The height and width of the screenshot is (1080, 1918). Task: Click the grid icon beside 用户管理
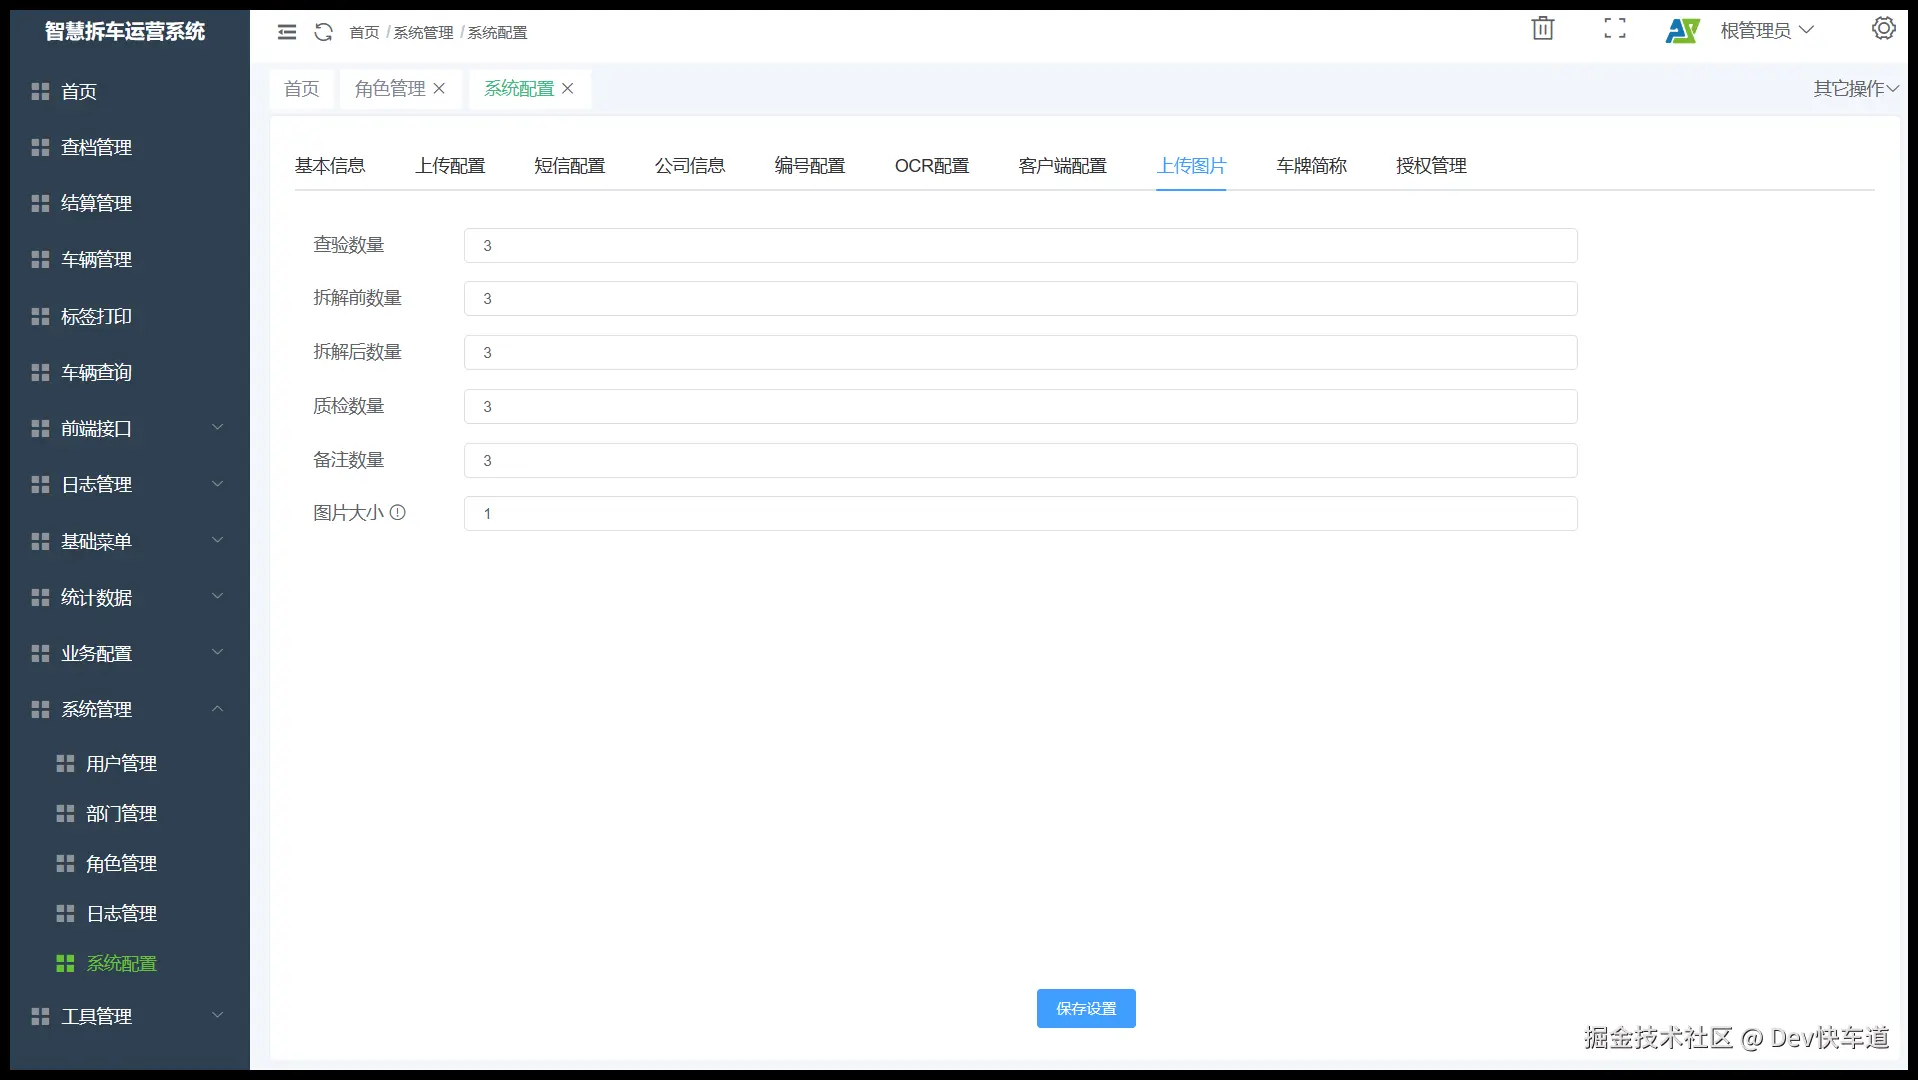point(65,764)
